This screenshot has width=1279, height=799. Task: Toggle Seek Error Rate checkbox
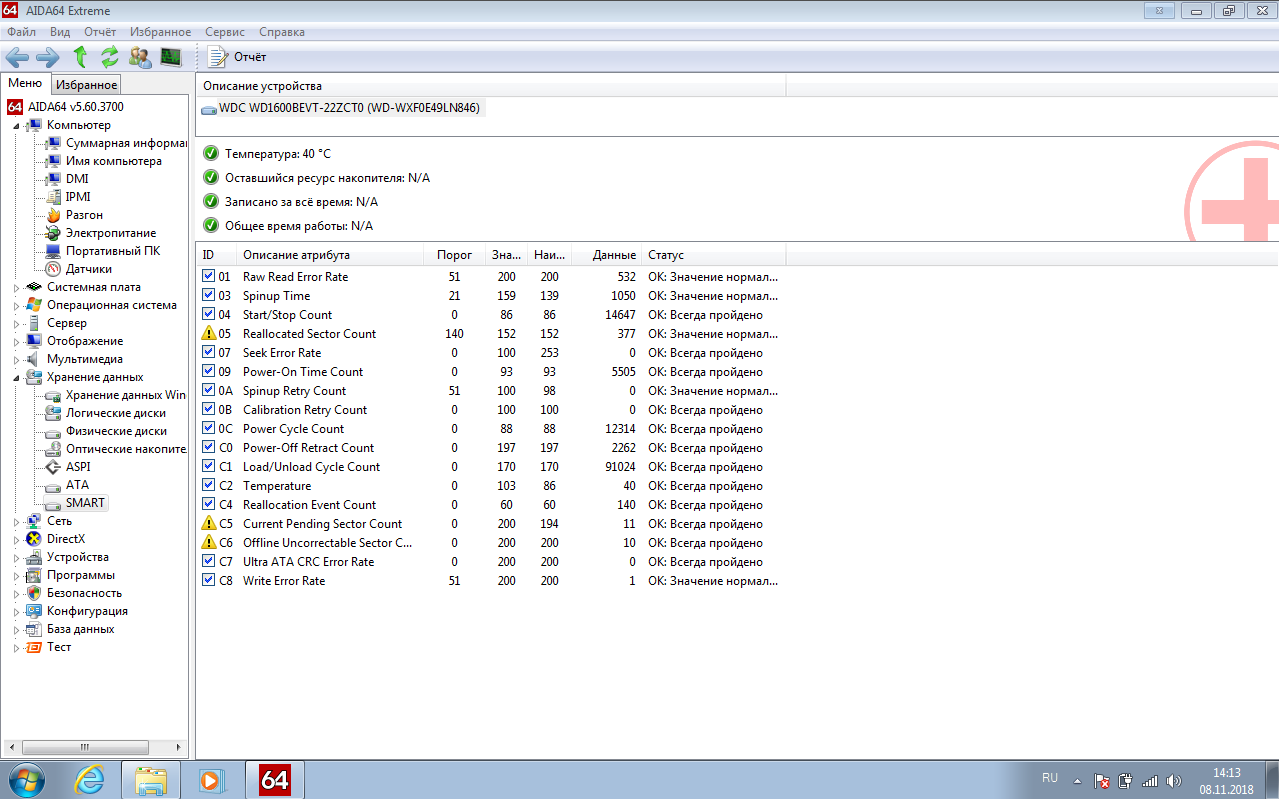(x=209, y=352)
